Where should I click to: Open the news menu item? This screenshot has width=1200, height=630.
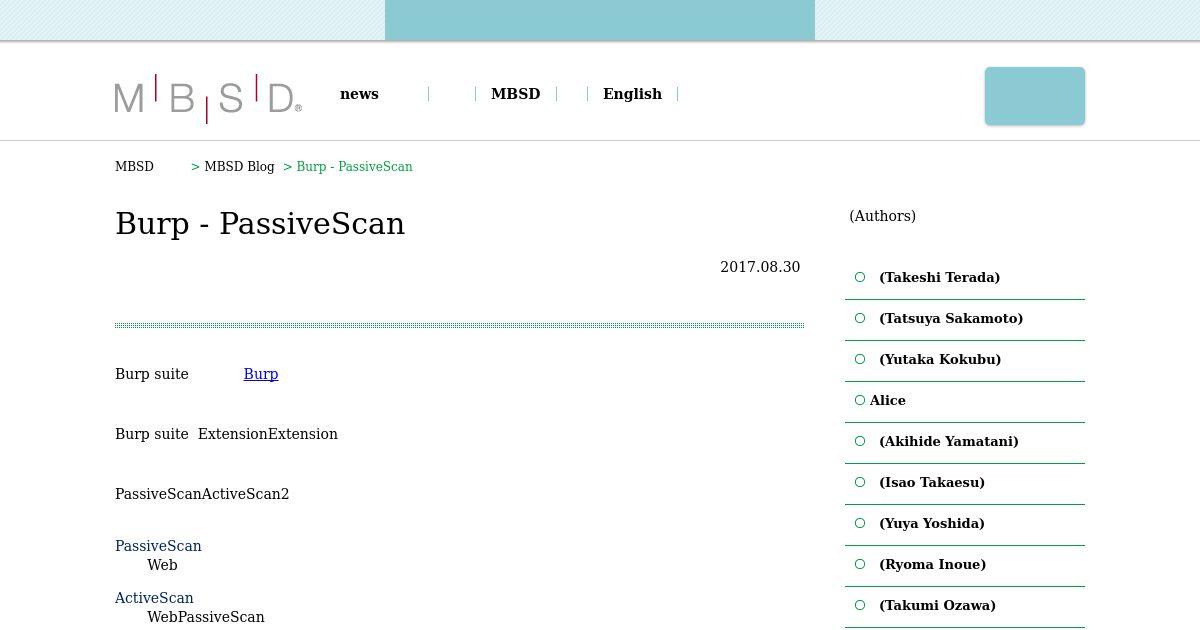point(359,94)
